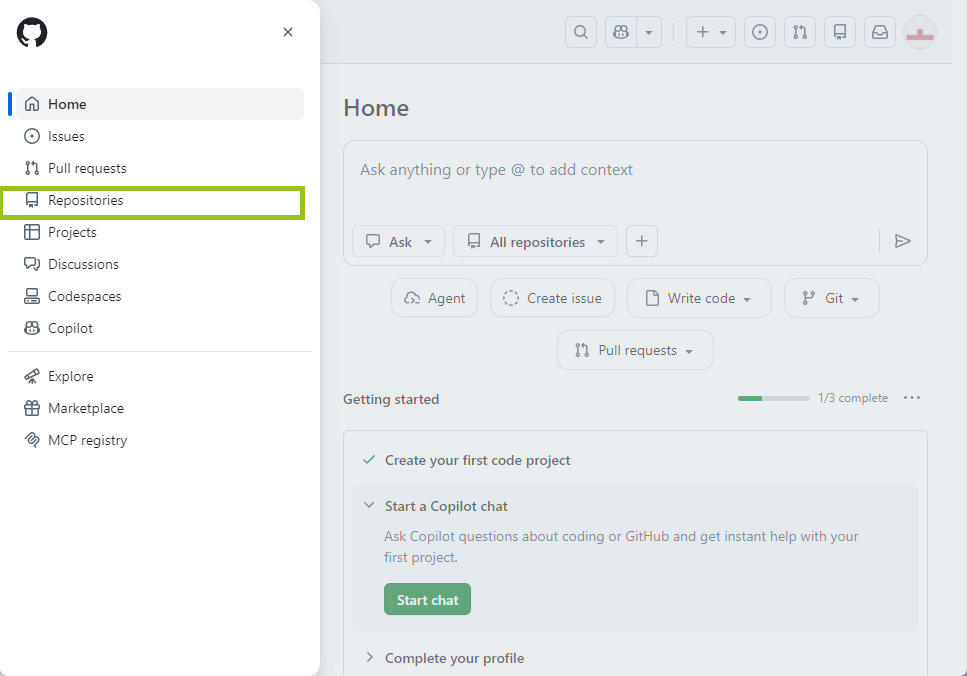The height and width of the screenshot is (676, 967).
Task: Open Discussions in the sidebar
Action: 160,265
